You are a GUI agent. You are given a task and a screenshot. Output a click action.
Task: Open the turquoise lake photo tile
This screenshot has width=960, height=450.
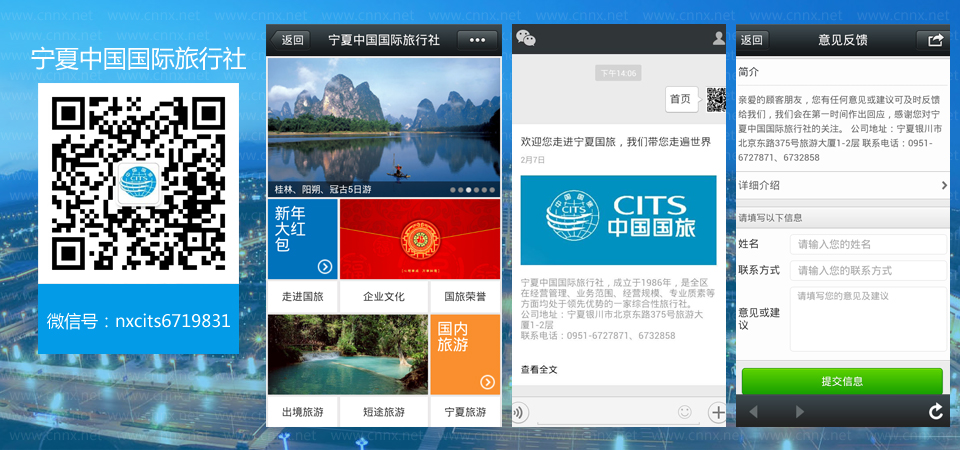[x=348, y=354]
